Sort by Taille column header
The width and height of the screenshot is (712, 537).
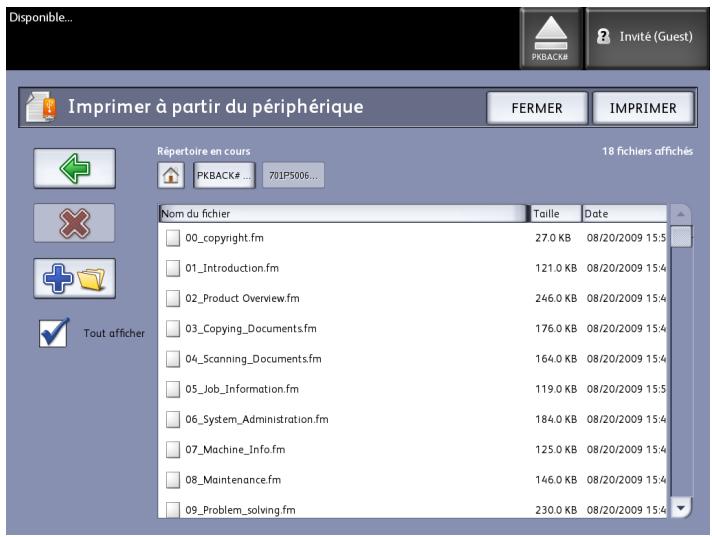[556, 213]
